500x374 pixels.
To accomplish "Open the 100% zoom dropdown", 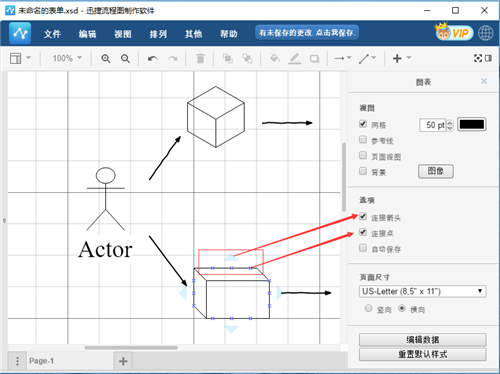I will click(67, 58).
